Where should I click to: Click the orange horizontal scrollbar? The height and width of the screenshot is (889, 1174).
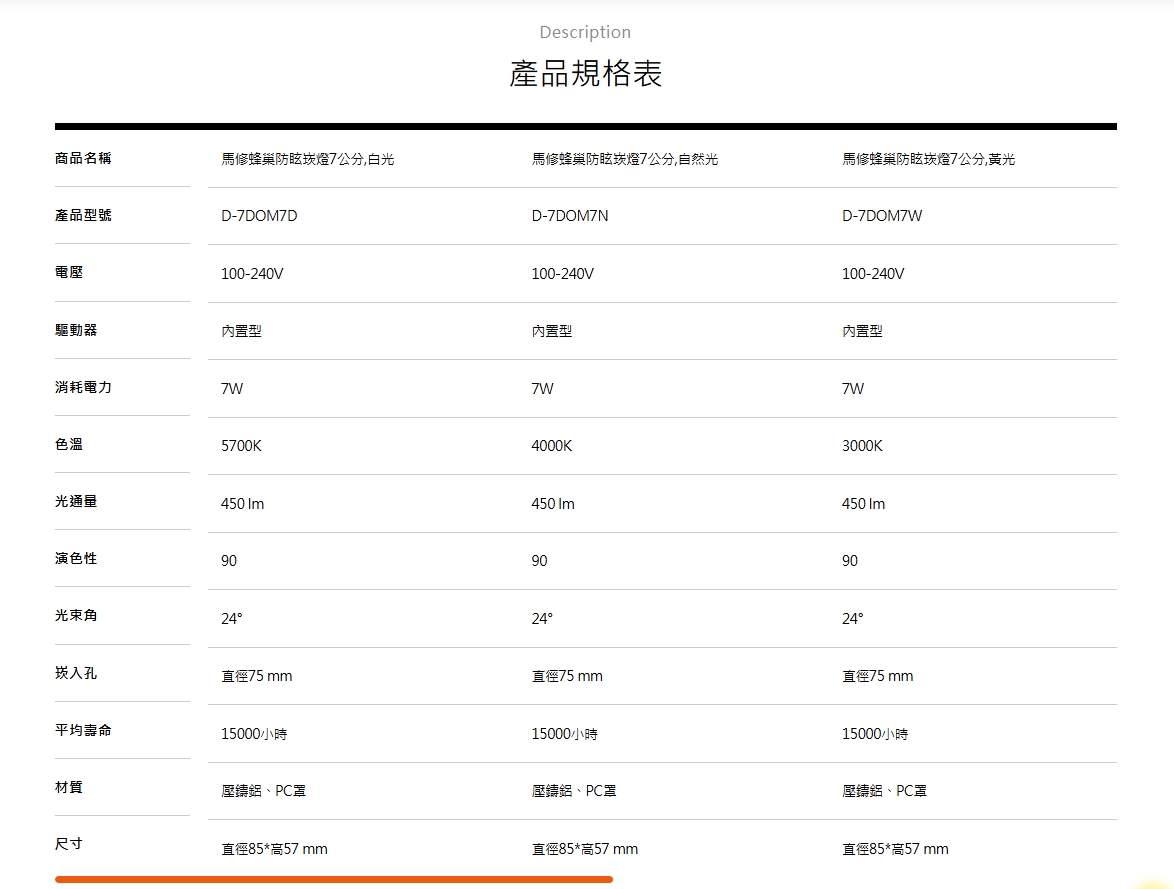334,879
